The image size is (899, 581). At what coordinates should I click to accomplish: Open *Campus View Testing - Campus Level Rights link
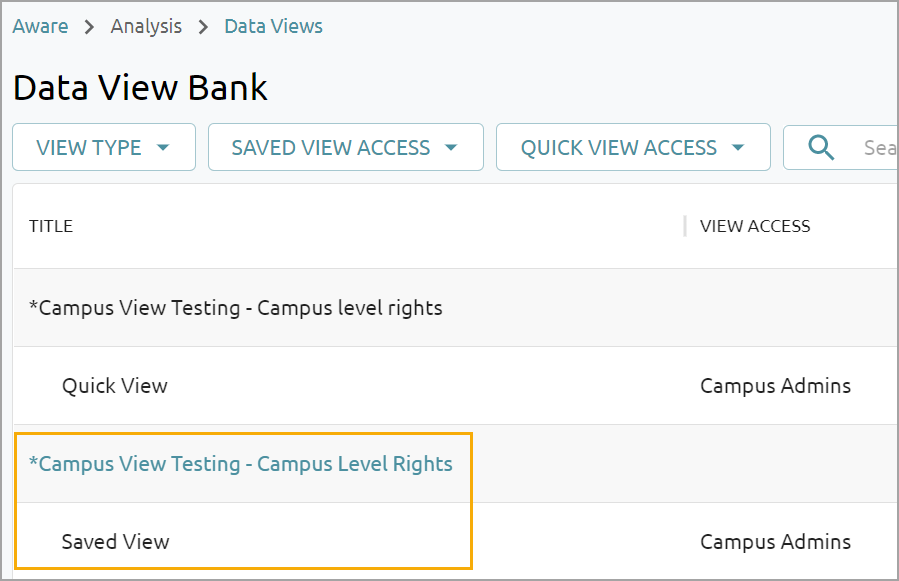click(x=241, y=463)
